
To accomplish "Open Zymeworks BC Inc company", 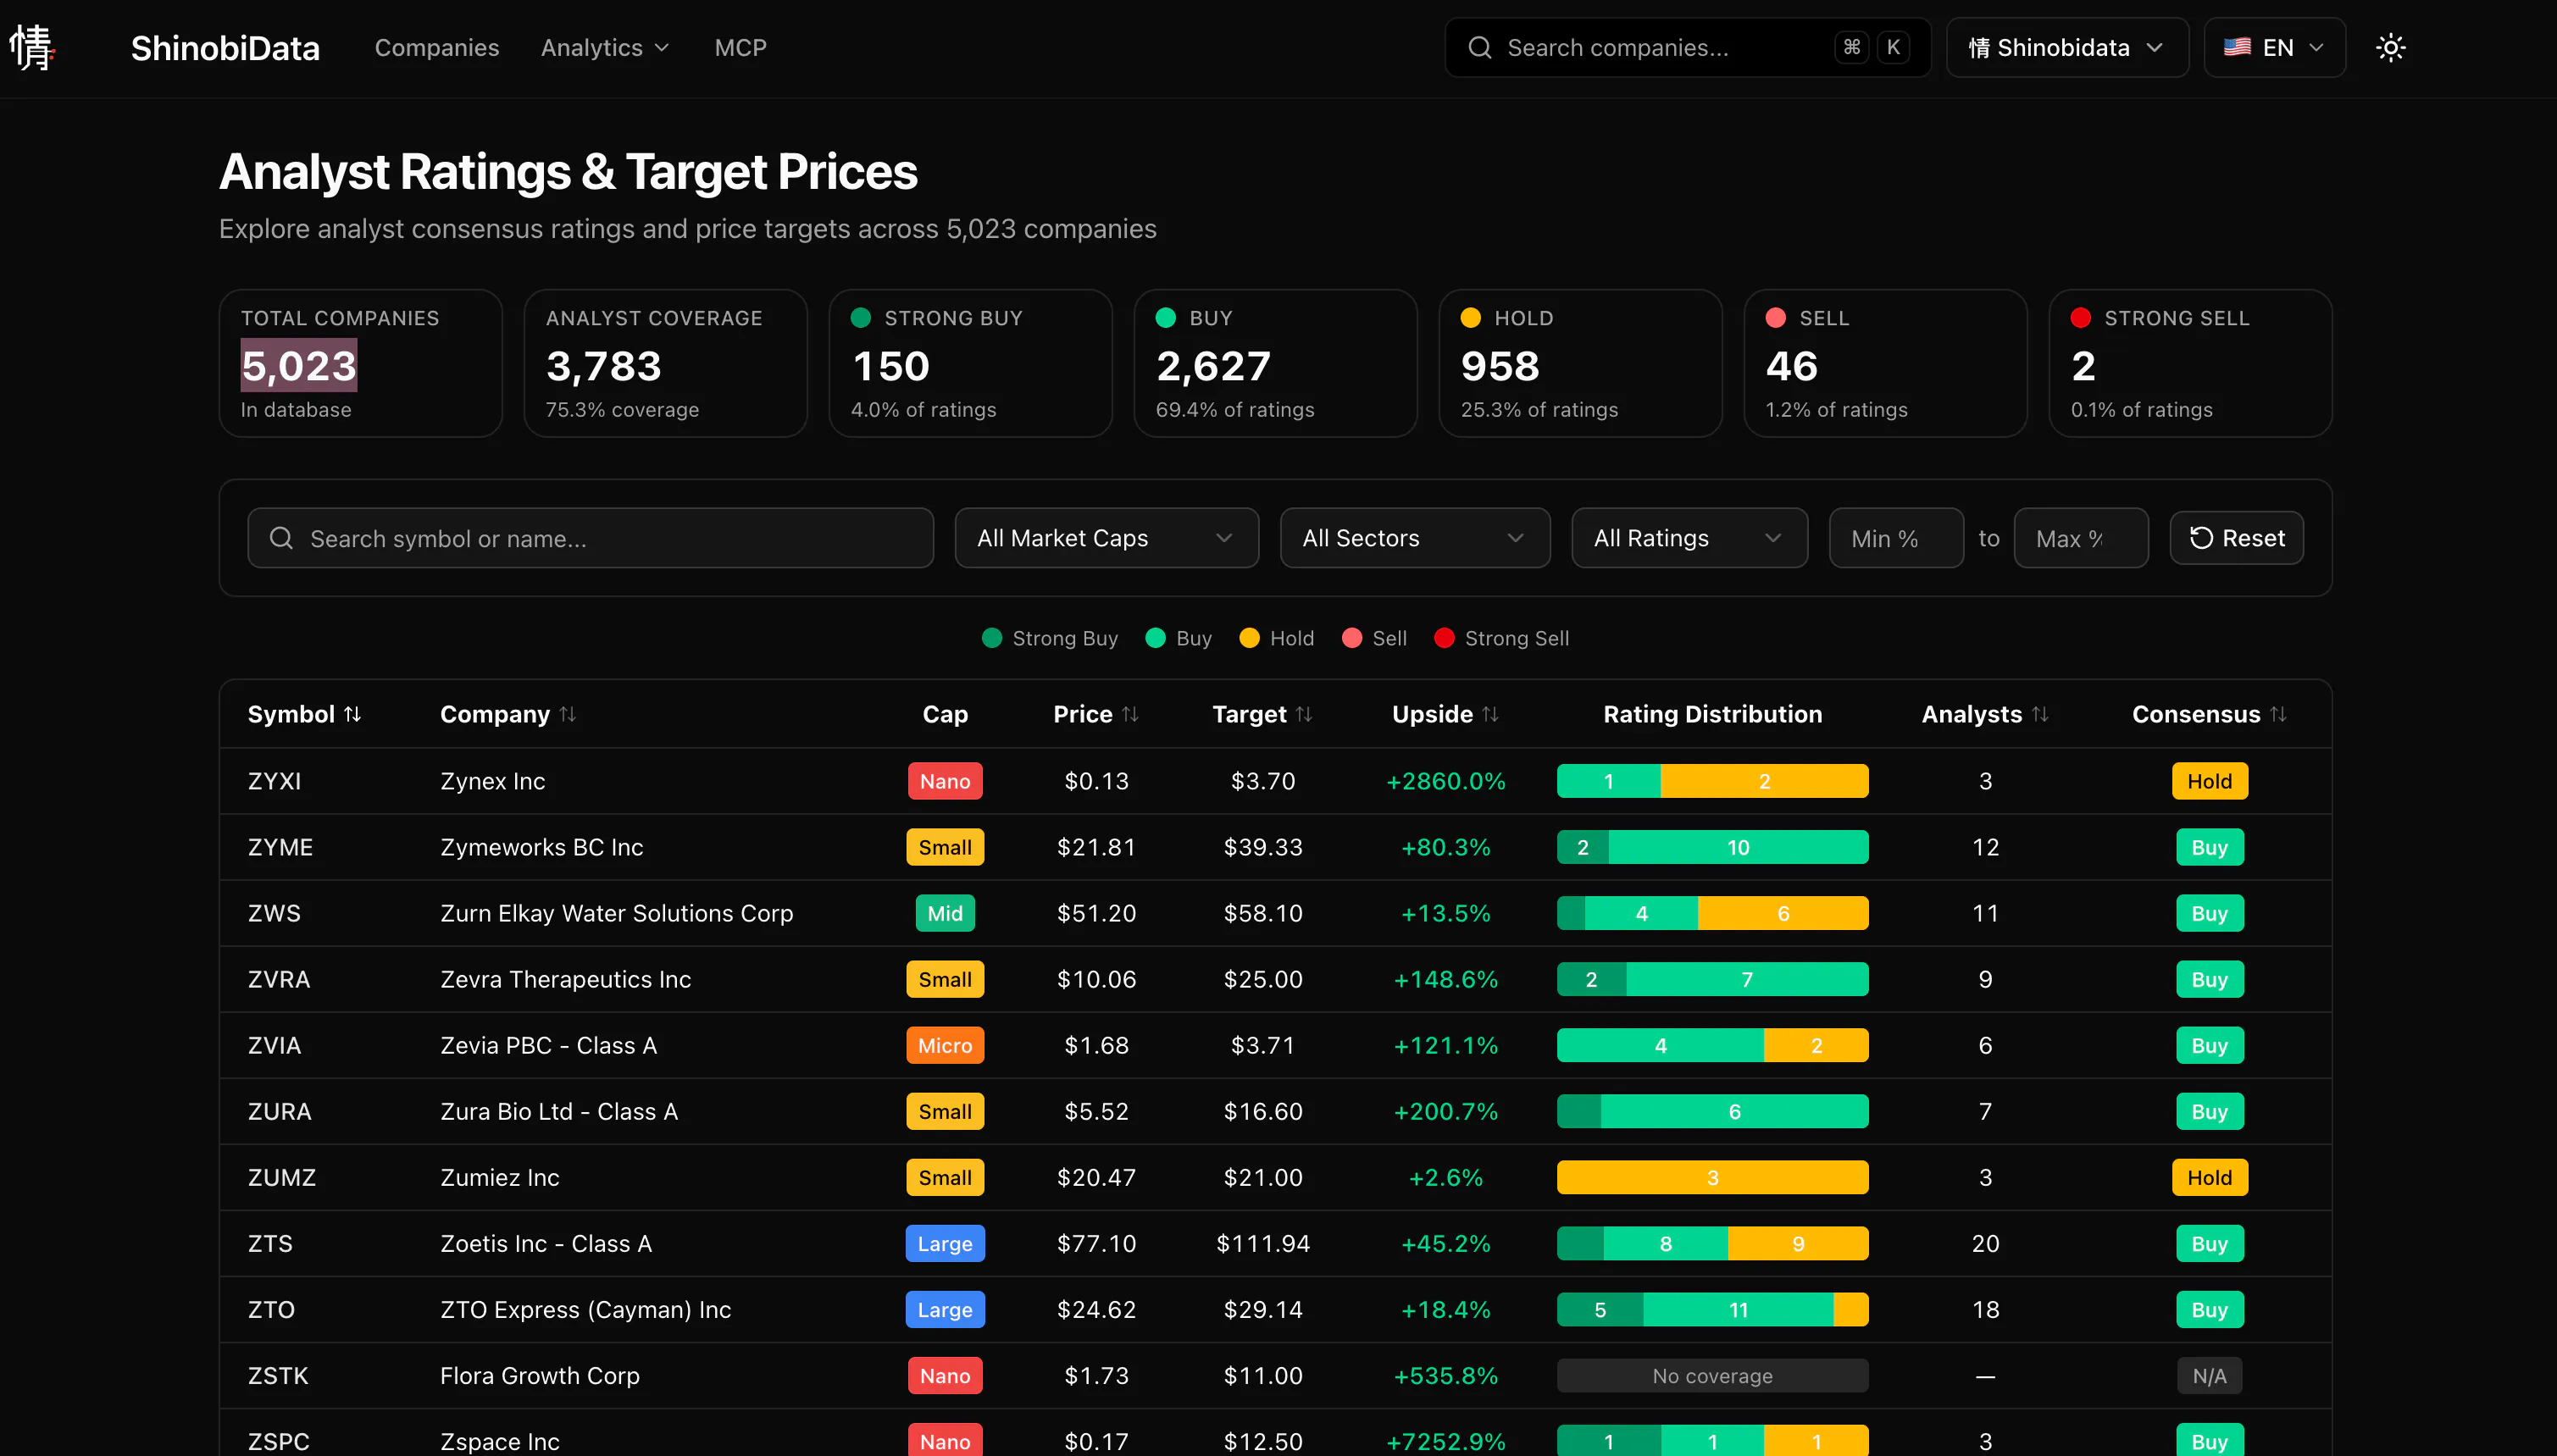I will pyautogui.click(x=541, y=847).
